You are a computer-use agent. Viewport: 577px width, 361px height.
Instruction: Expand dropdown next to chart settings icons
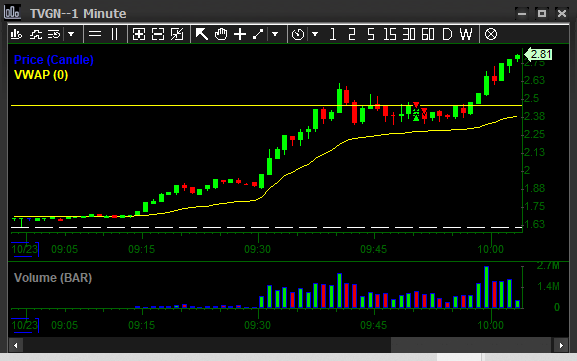[x=71, y=35]
